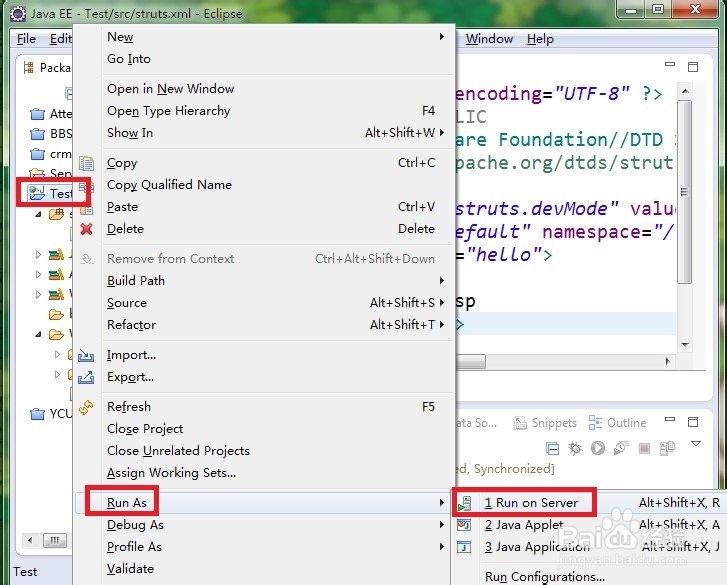Click the Java Application icon
This screenshot has width=727, height=585.
[464, 547]
